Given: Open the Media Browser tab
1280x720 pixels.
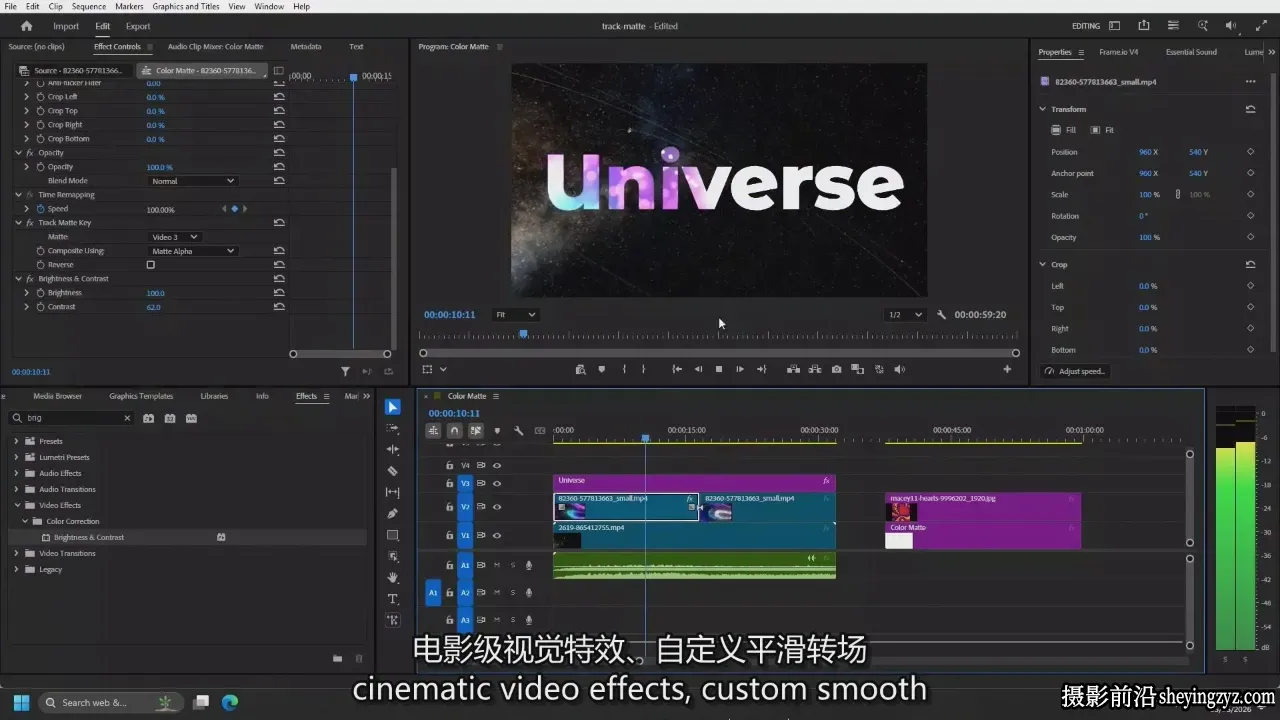Looking at the screenshot, I should tap(57, 396).
